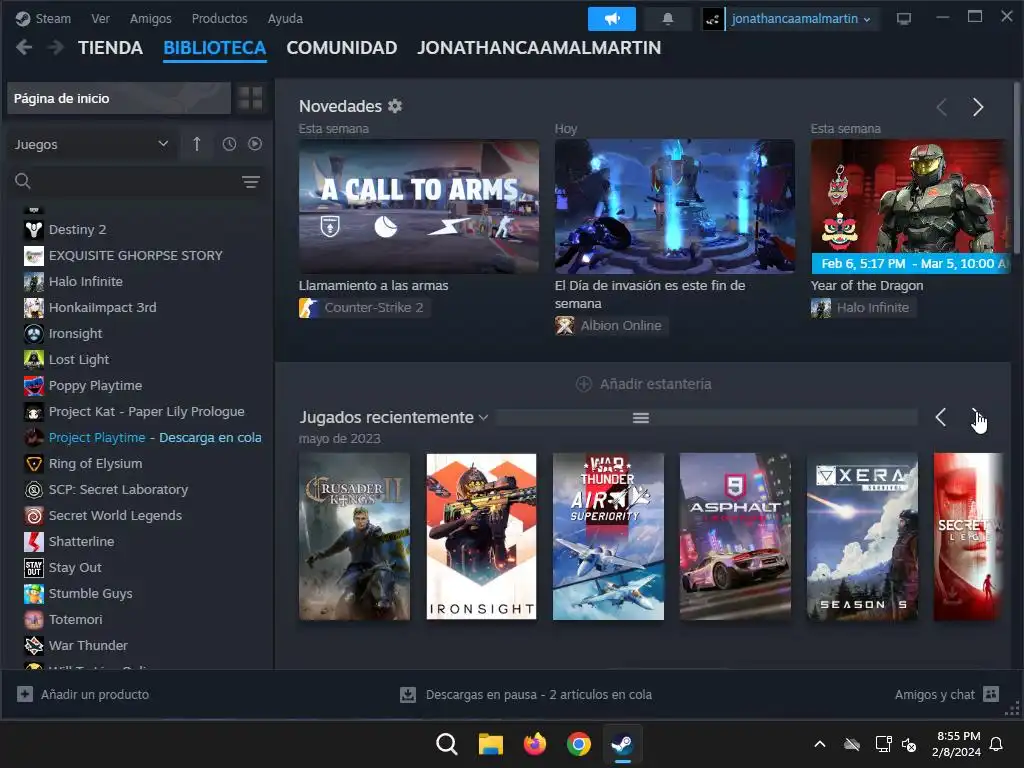1024x768 pixels.
Task: Open the Xera Survival cover art
Action: coord(862,537)
